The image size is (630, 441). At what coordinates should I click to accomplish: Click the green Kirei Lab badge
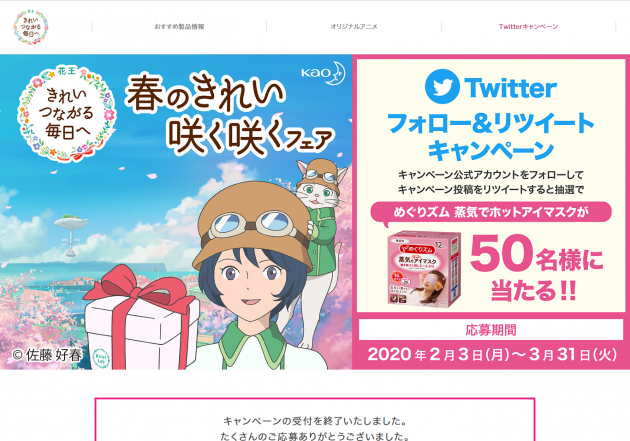[x=101, y=358]
